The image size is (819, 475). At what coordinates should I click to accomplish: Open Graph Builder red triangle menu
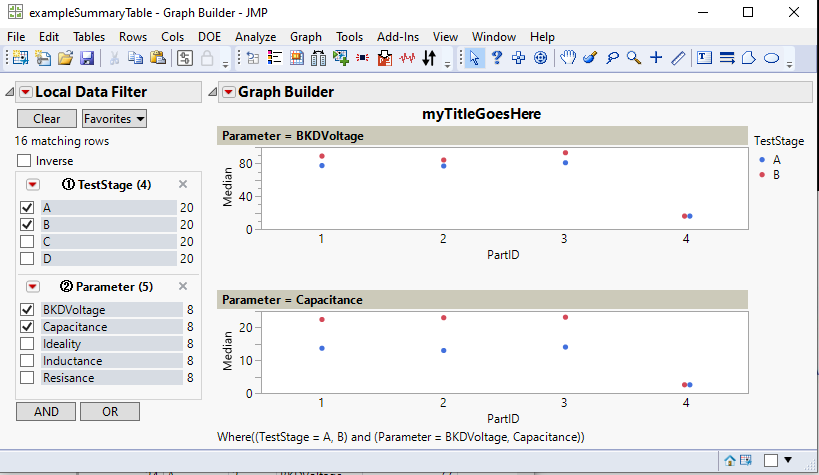(228, 92)
